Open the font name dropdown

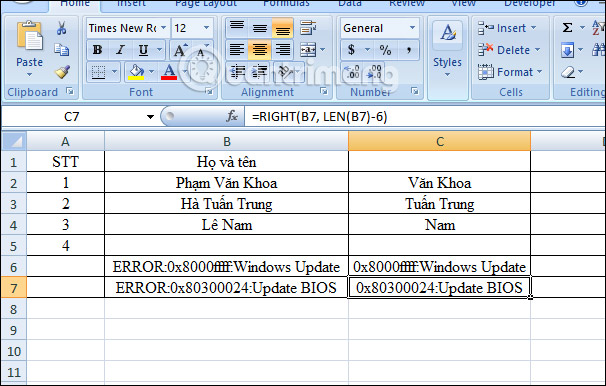pyautogui.click(x=163, y=28)
